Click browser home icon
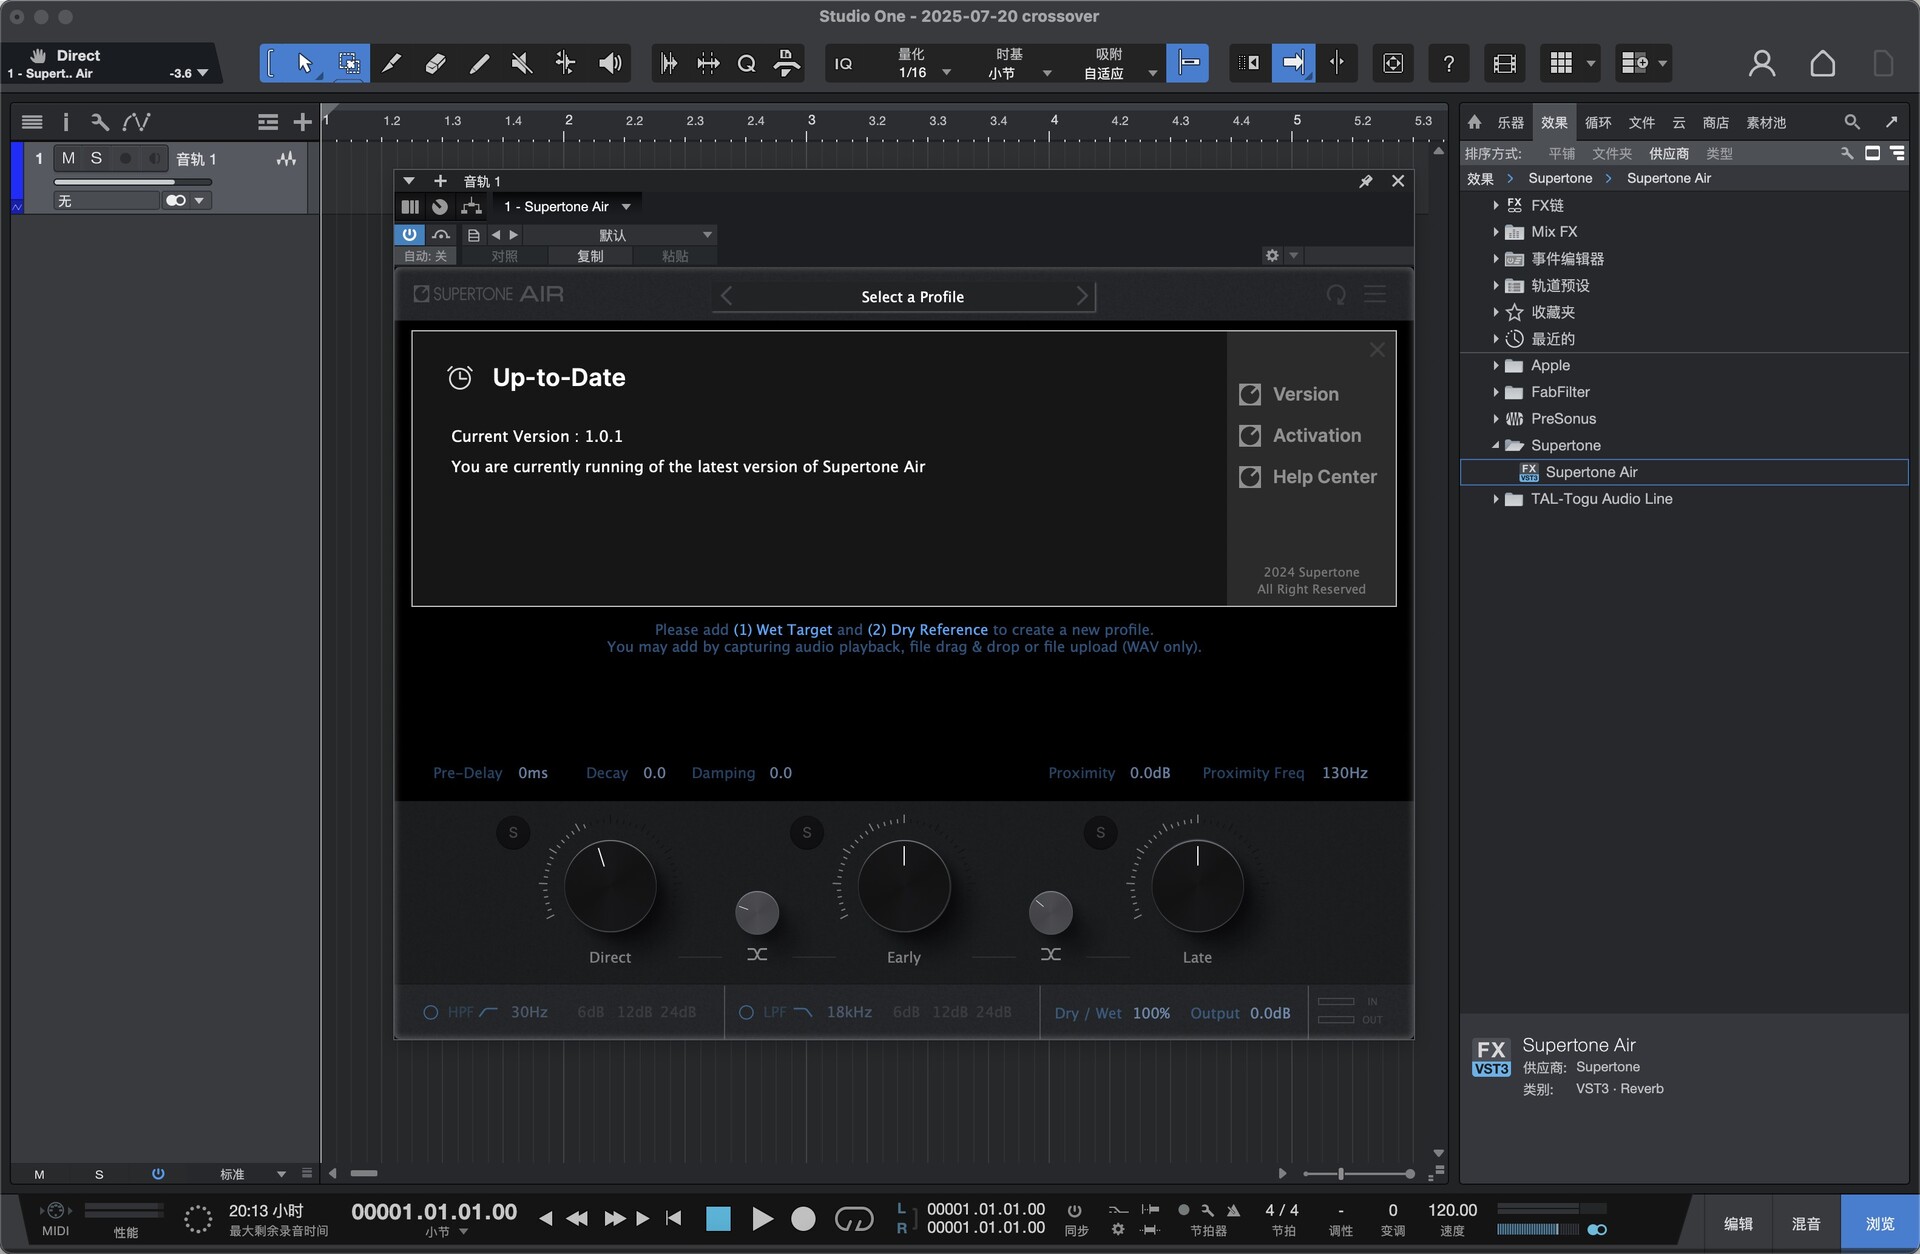 1474,122
